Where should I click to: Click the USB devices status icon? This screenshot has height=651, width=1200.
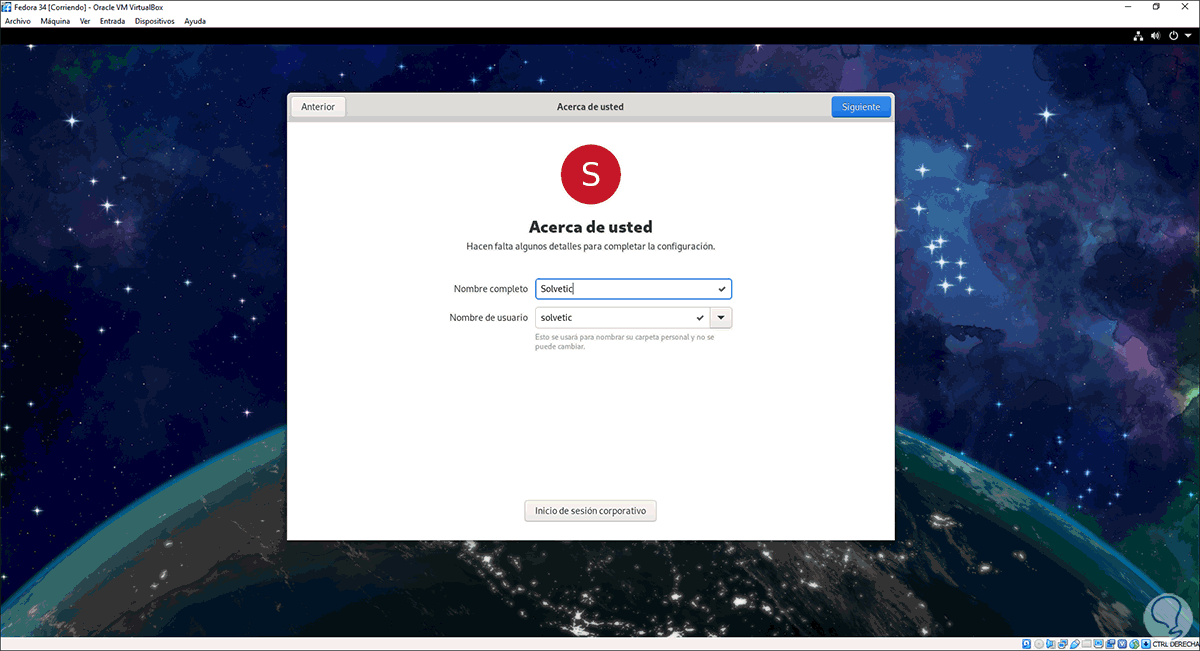click(1075, 643)
